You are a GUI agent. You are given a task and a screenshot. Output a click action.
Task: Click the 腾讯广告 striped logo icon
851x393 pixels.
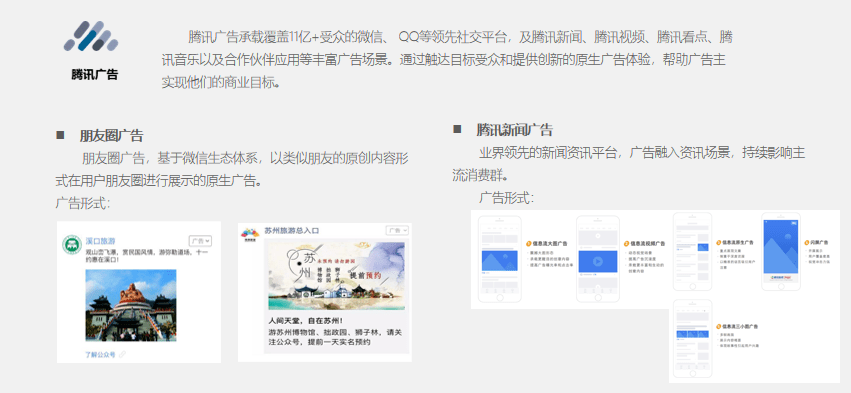point(91,36)
